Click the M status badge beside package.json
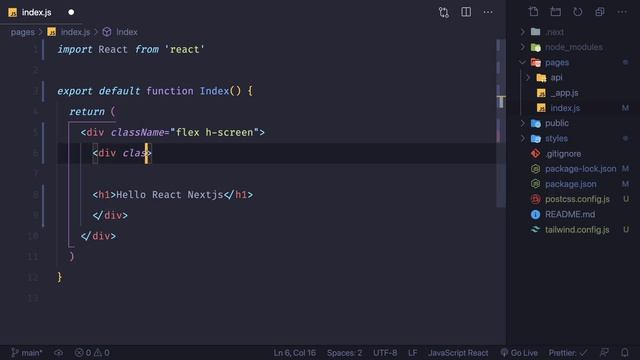The image size is (640, 360). 625,184
